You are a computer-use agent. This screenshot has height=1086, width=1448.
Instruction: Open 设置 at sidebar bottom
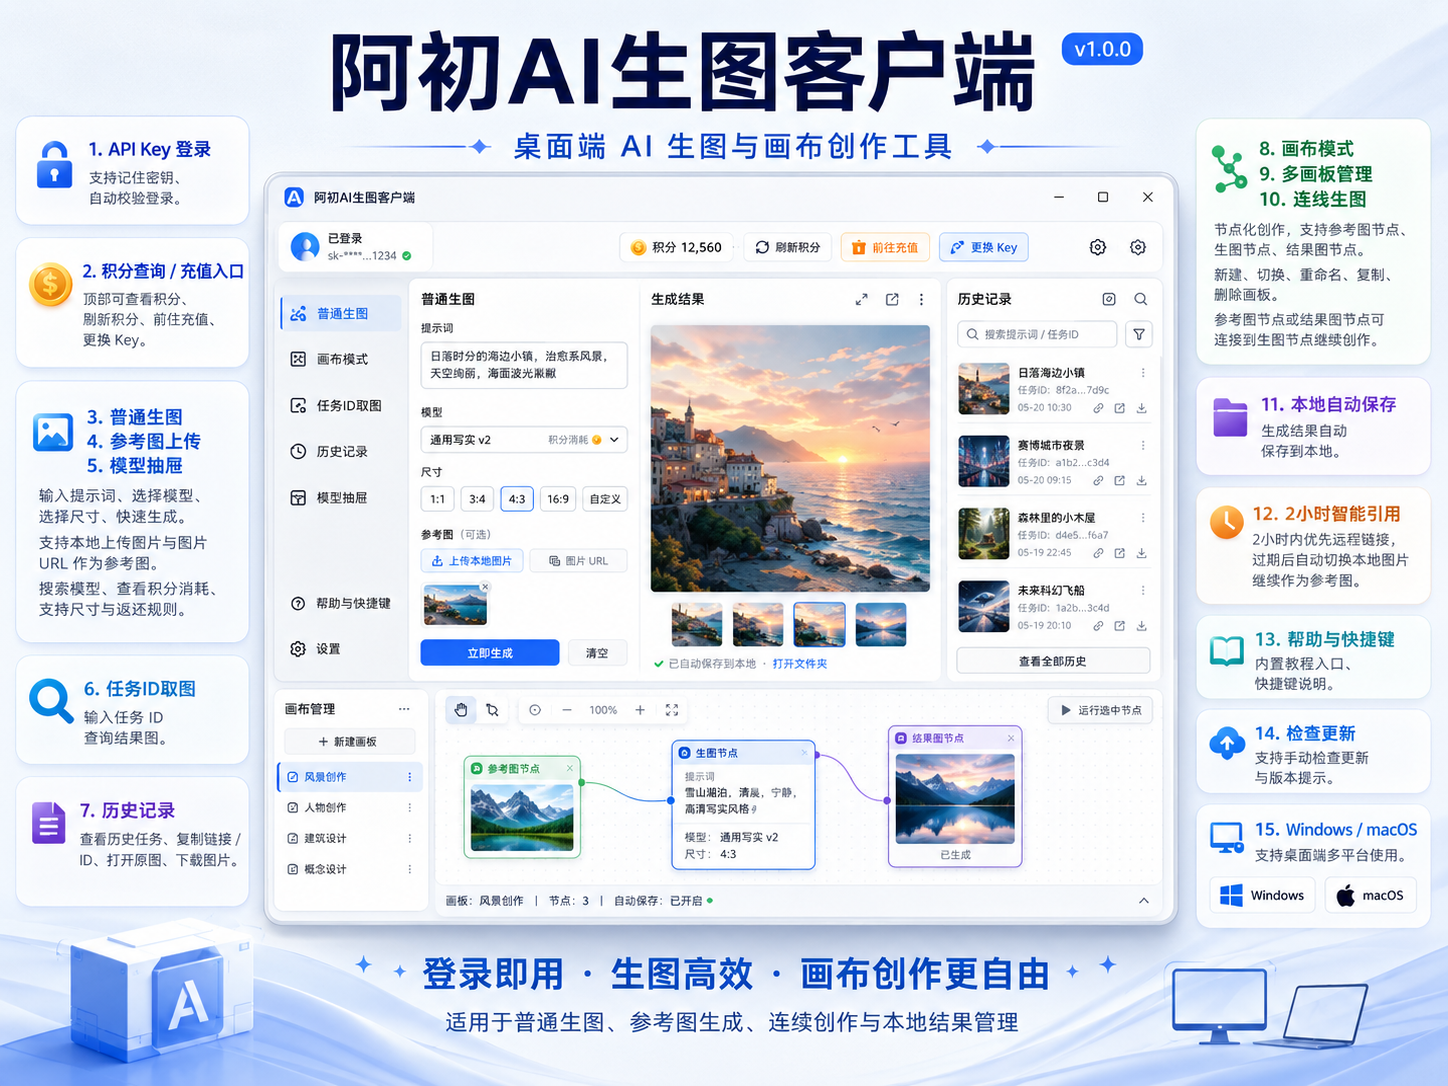pos(316,649)
